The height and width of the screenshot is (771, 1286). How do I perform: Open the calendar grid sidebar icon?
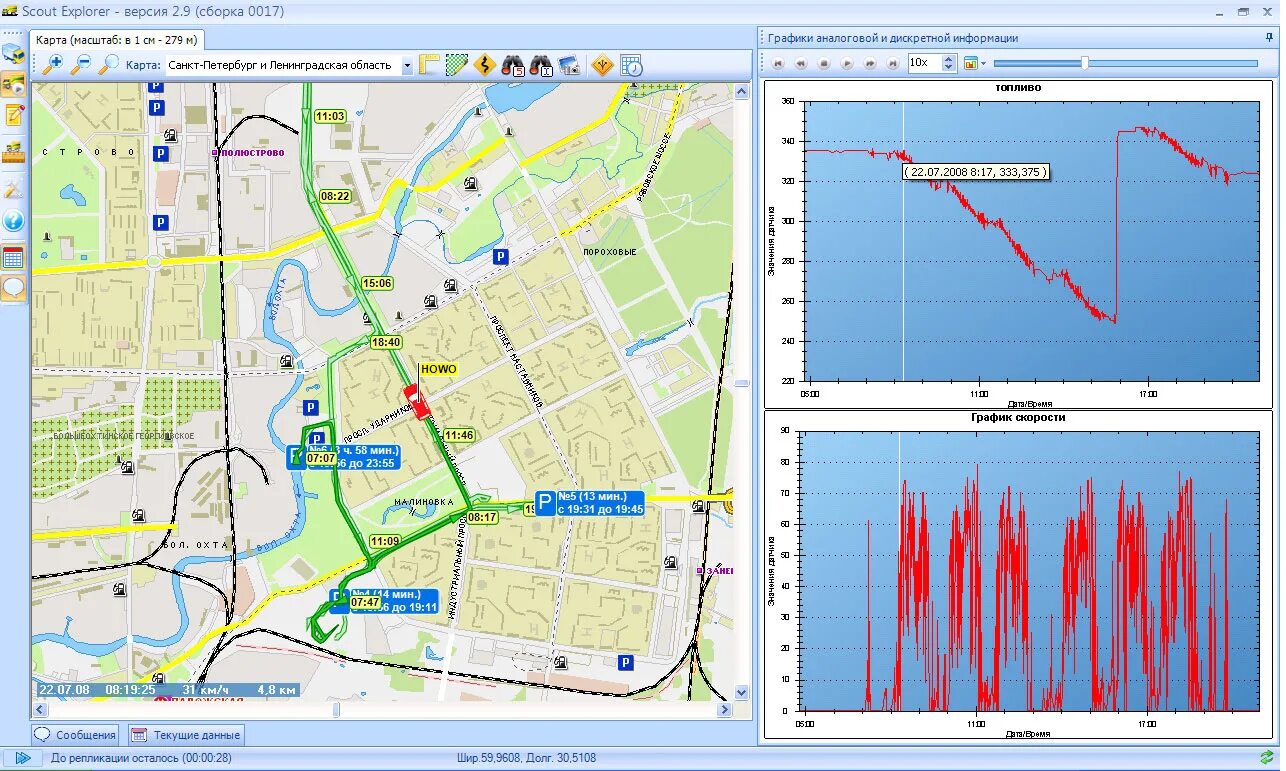tap(13, 257)
